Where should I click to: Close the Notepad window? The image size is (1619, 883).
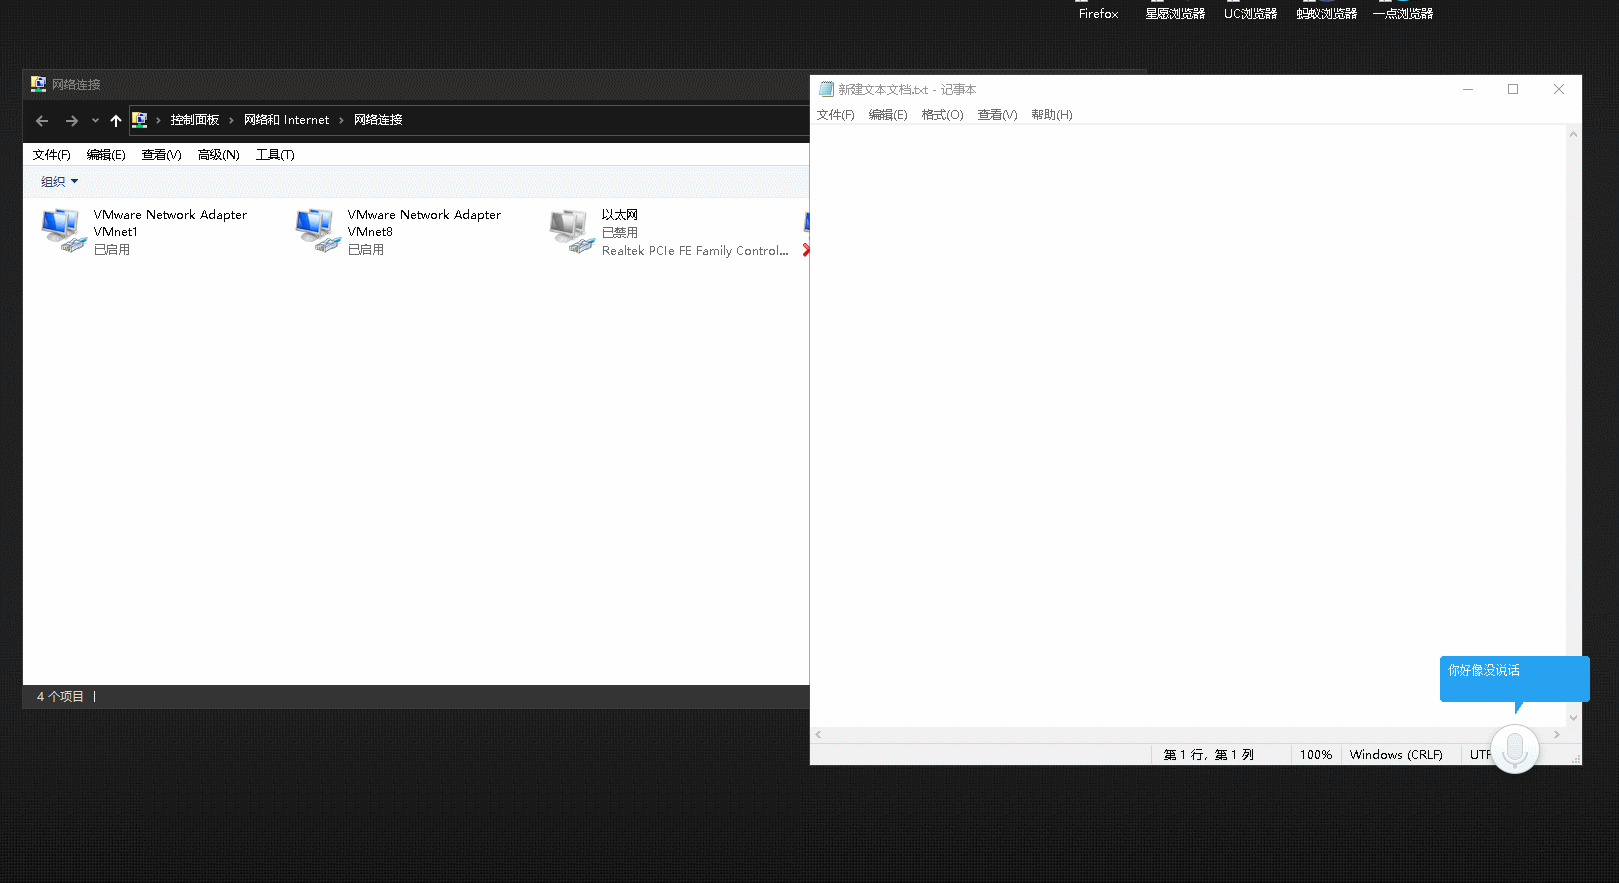pyautogui.click(x=1559, y=89)
